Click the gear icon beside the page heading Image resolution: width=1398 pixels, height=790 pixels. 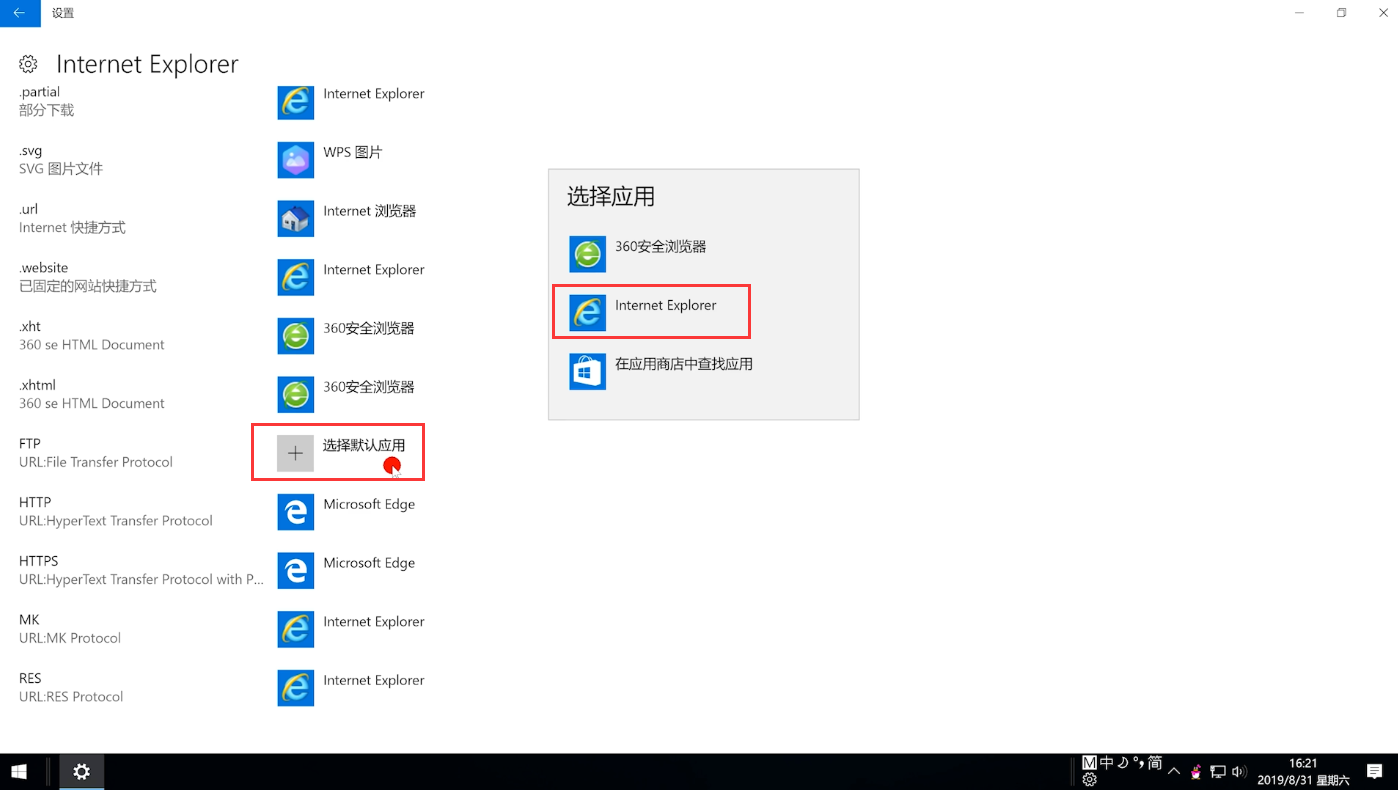[28, 64]
